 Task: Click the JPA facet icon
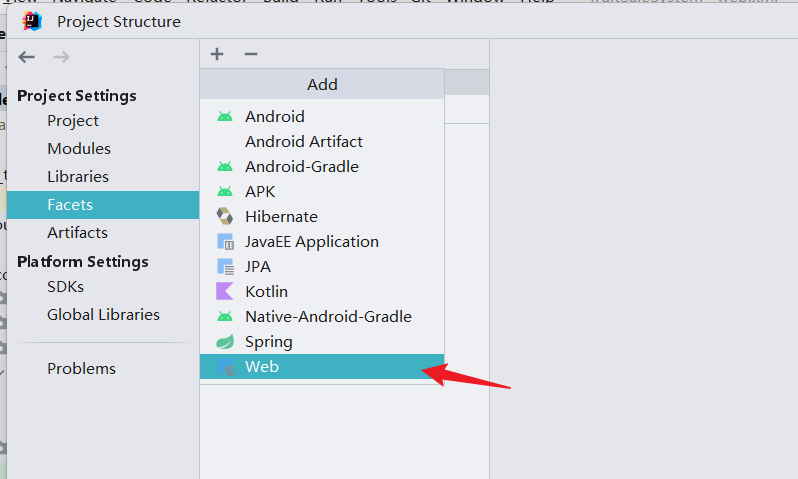click(x=225, y=267)
